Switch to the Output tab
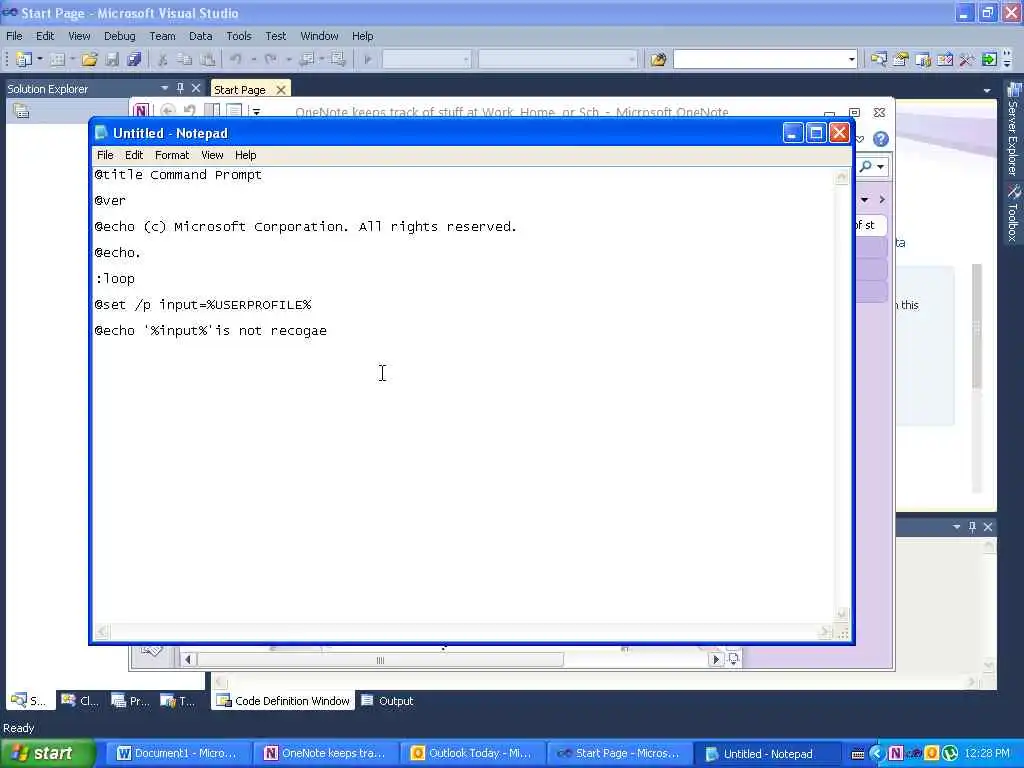 coord(388,701)
